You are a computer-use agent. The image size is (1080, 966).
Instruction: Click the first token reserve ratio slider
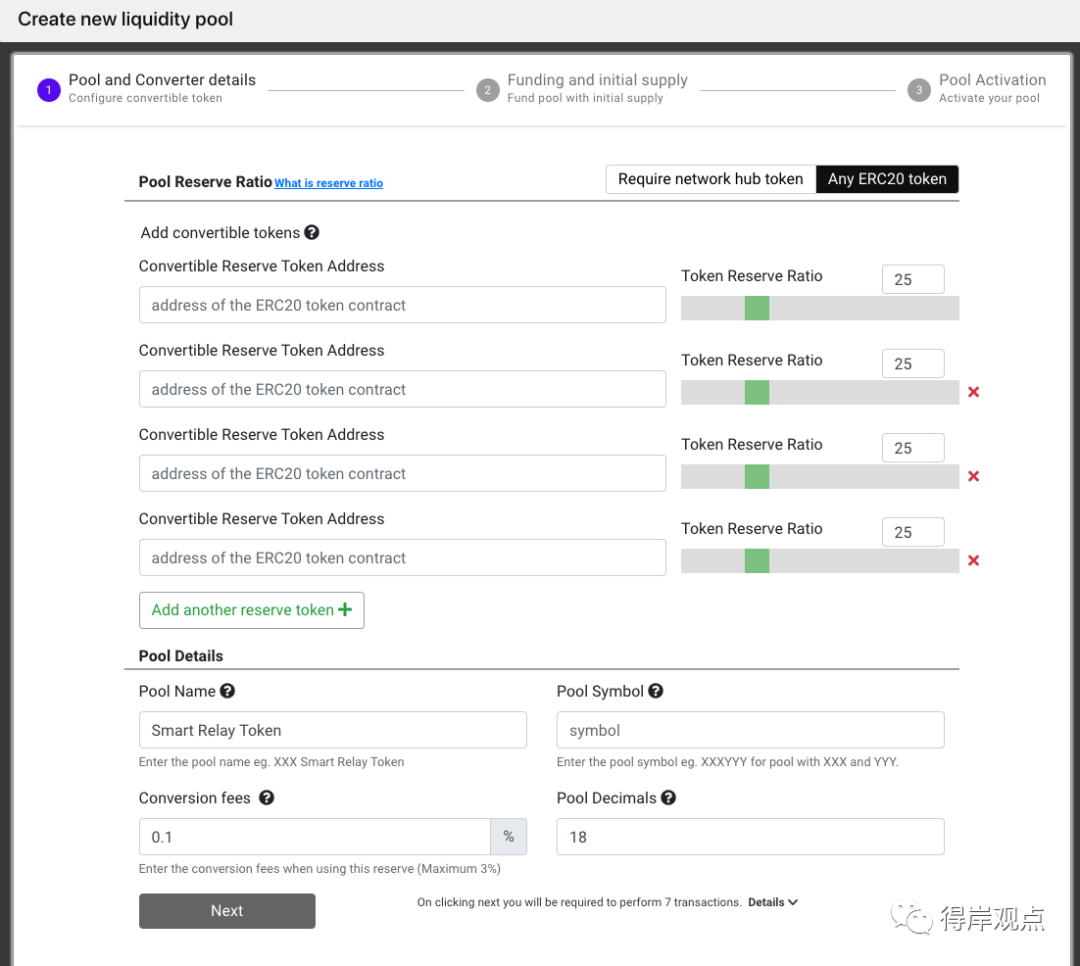point(820,308)
